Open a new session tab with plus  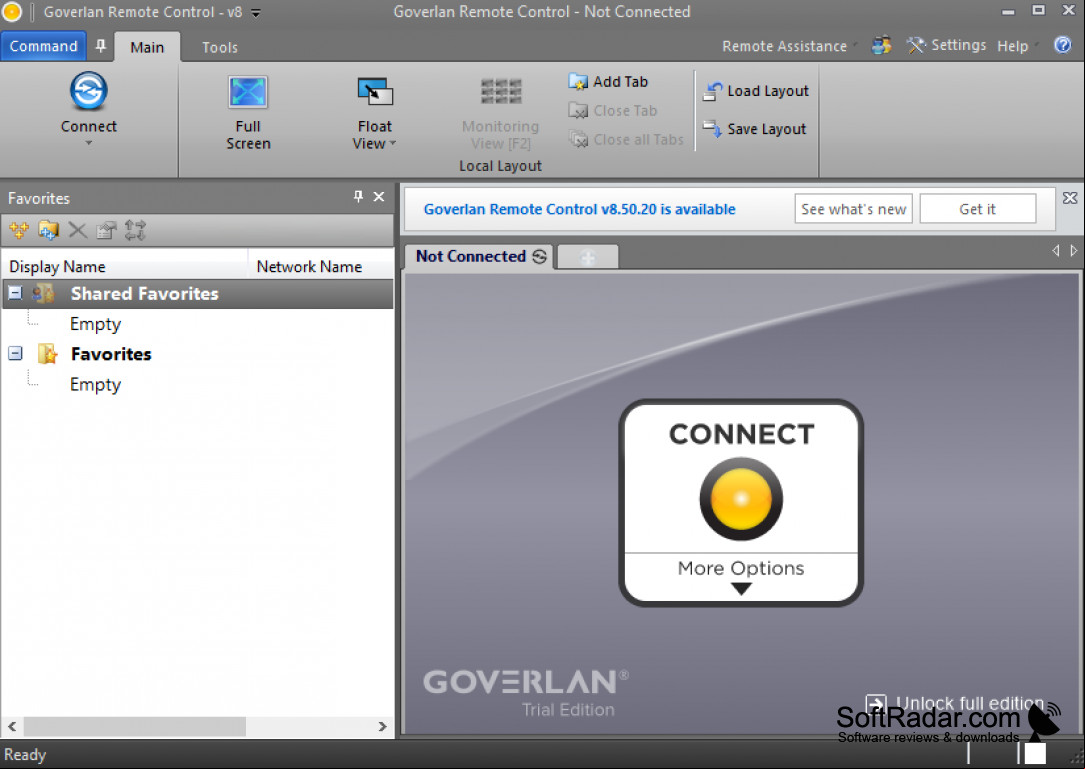point(587,257)
